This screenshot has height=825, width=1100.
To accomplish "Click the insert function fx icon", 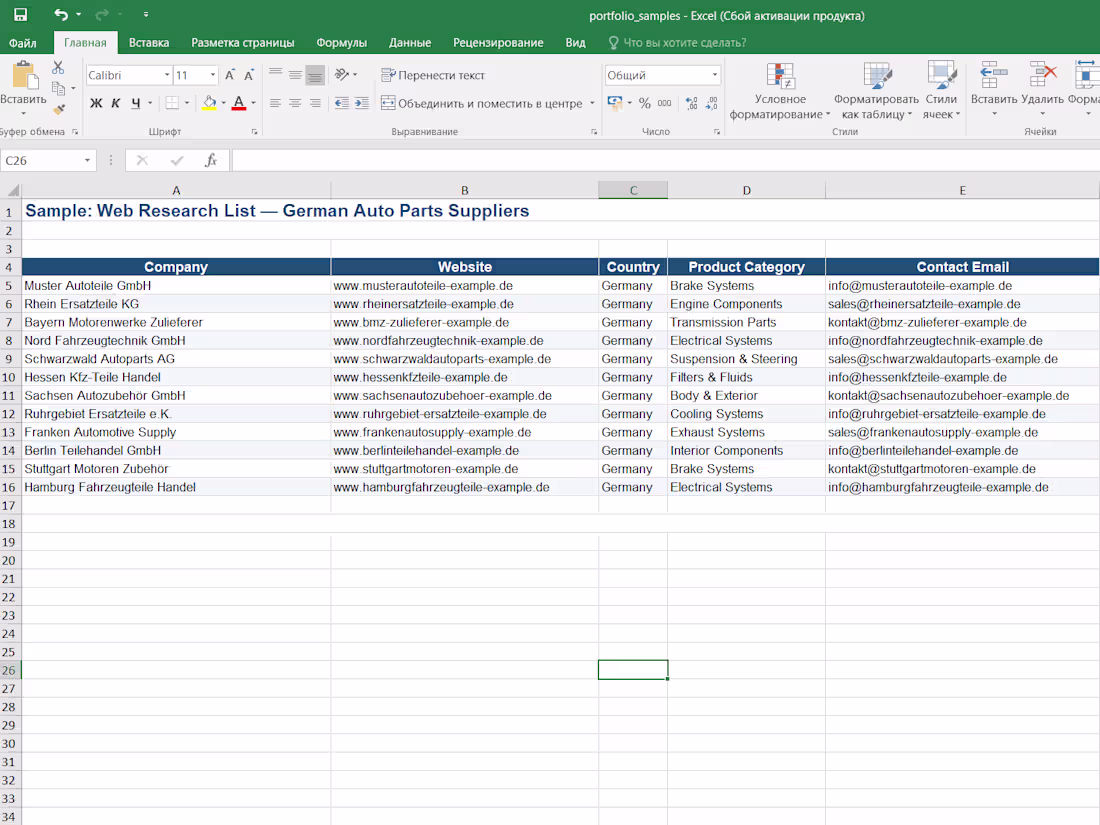I will pos(210,161).
